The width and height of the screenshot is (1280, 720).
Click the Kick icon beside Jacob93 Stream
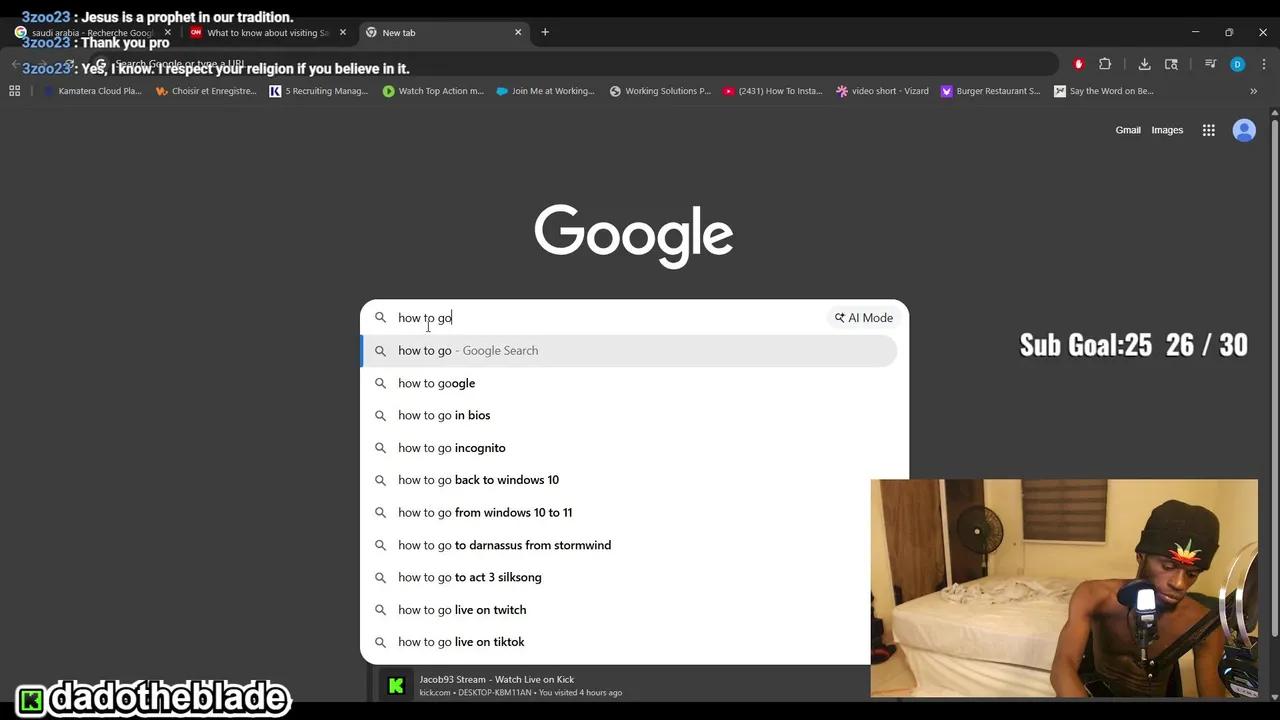click(x=396, y=685)
